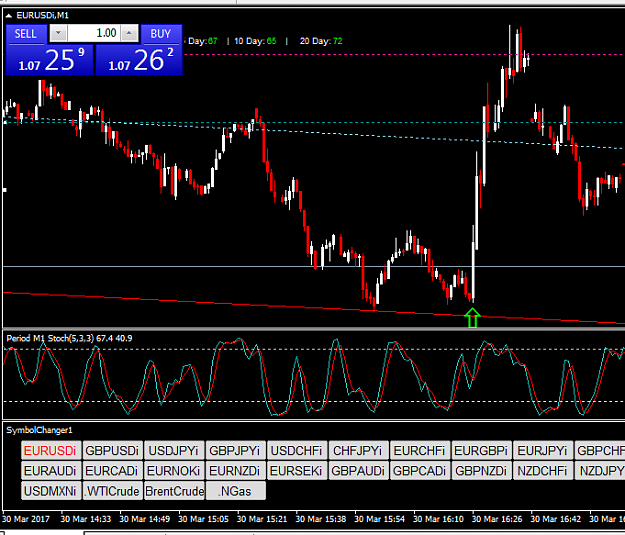This screenshot has width=625, height=535.
Task: Click the 30 Mar 14:33 time label
Action: [86, 519]
